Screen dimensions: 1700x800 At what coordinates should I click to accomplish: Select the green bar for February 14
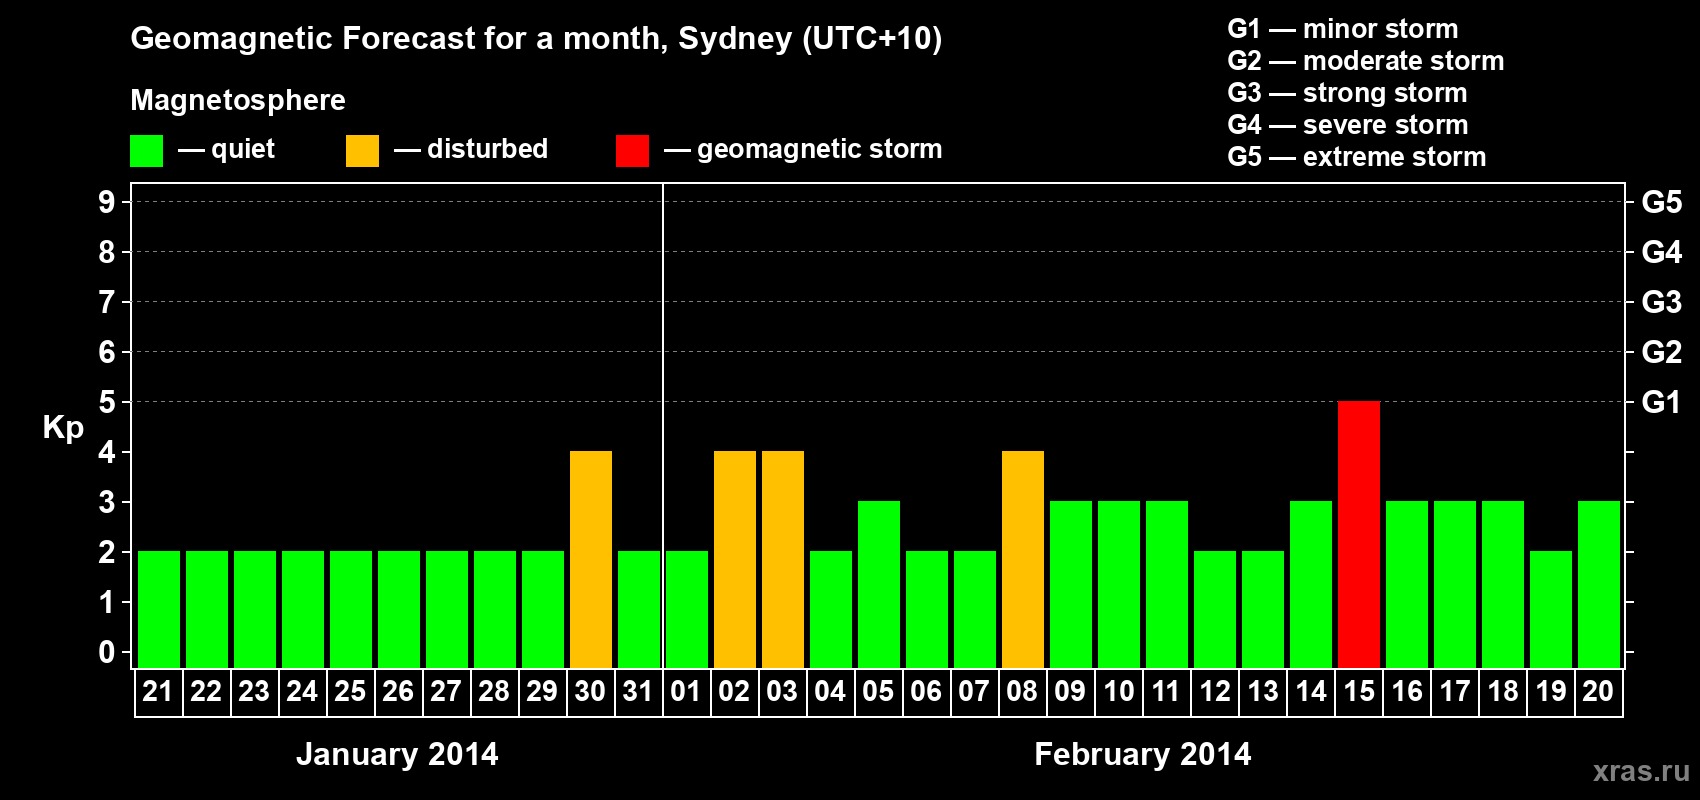click(1311, 585)
